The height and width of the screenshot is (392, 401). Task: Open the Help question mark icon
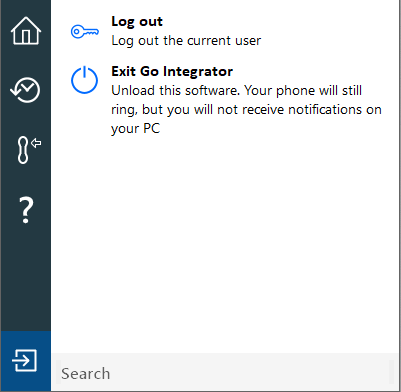(26, 210)
